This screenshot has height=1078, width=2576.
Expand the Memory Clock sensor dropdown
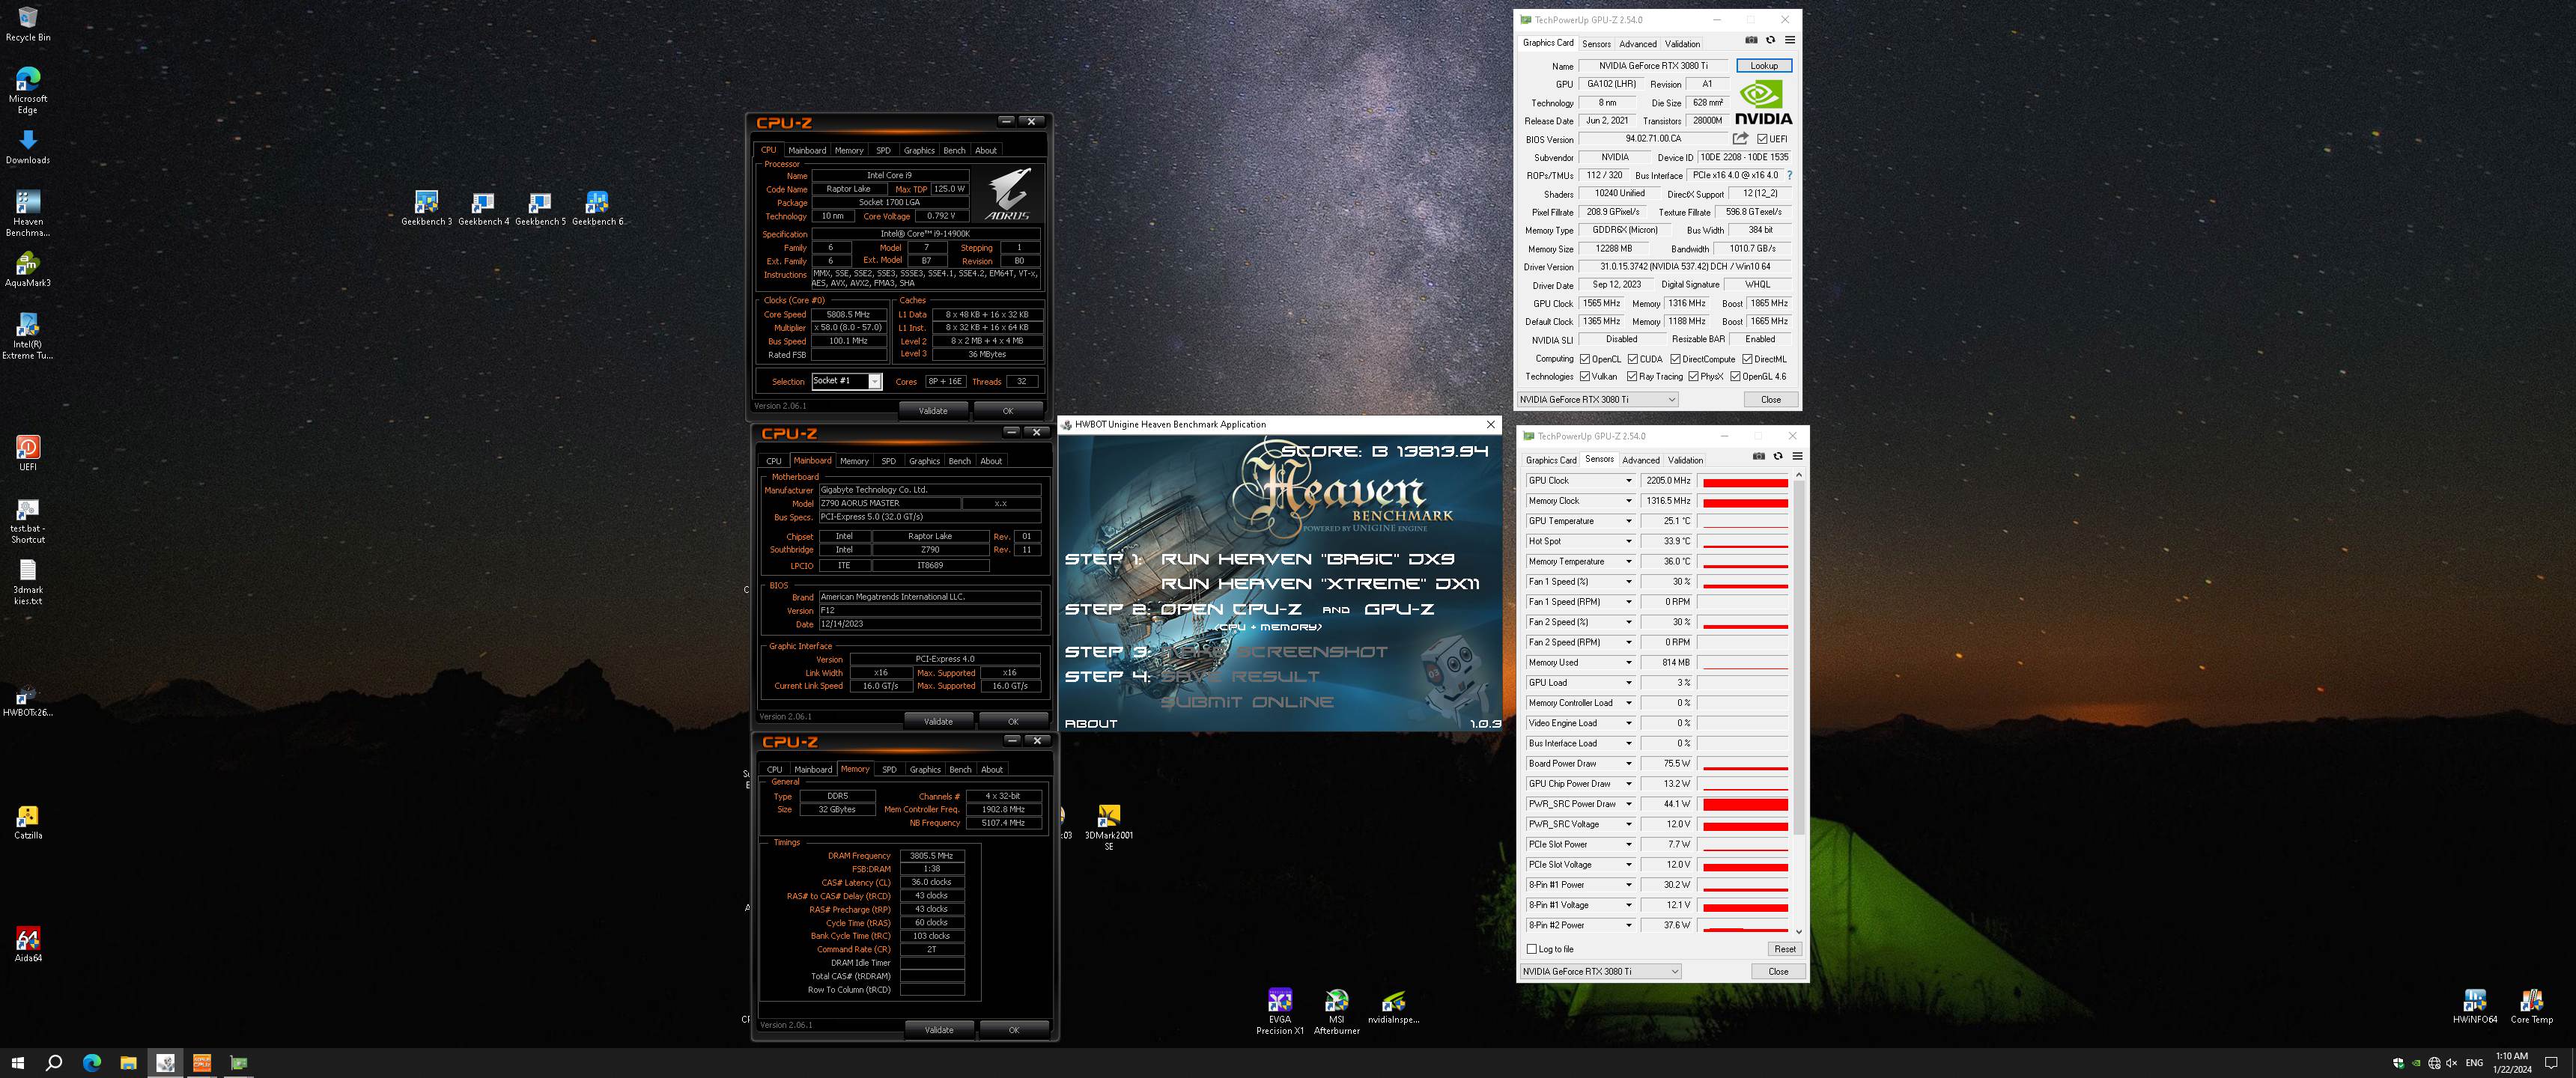tap(1628, 501)
